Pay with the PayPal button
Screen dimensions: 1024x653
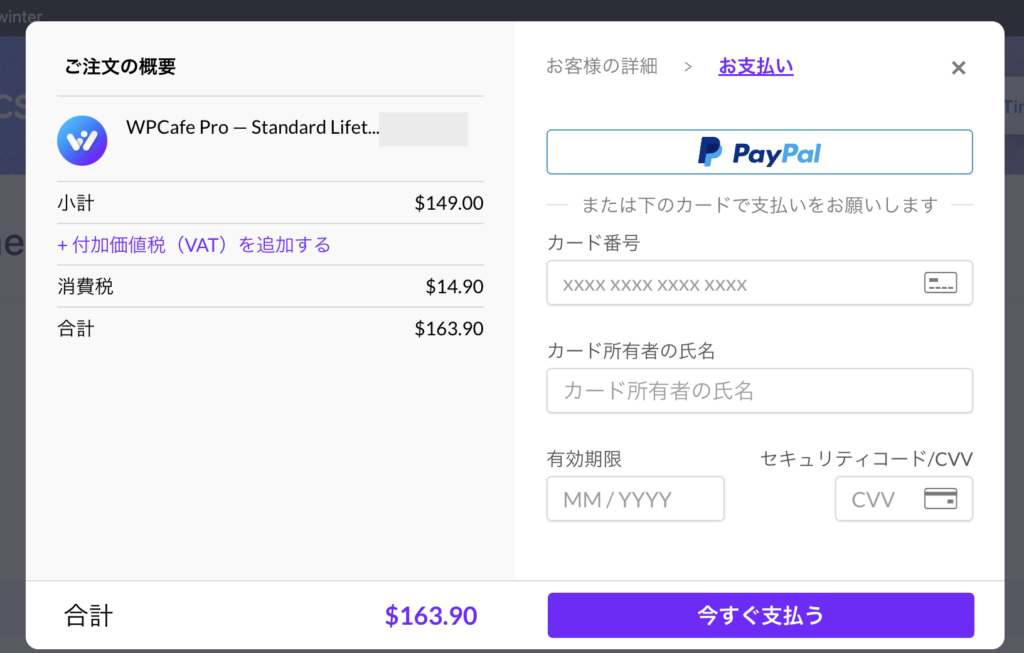coord(759,152)
